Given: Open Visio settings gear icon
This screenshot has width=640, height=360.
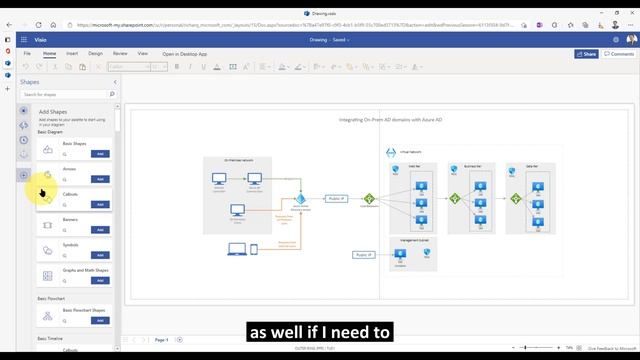Looking at the screenshot, I should coord(616,40).
